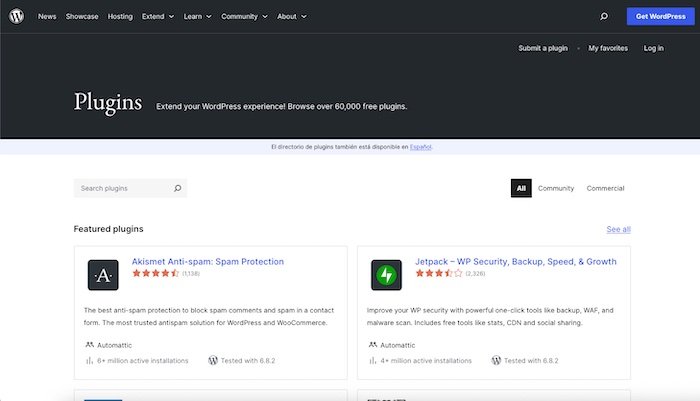This screenshot has width=700, height=401.
Task: Click the WordPress logo in header
Action: tap(17, 16)
